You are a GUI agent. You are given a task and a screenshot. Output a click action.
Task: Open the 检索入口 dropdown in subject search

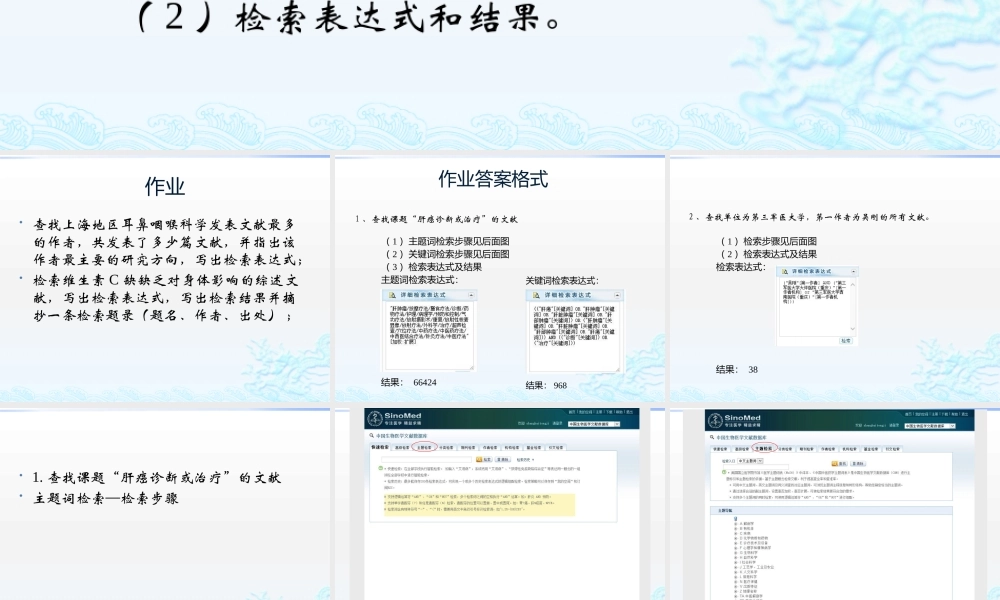pyautogui.click(x=761, y=460)
